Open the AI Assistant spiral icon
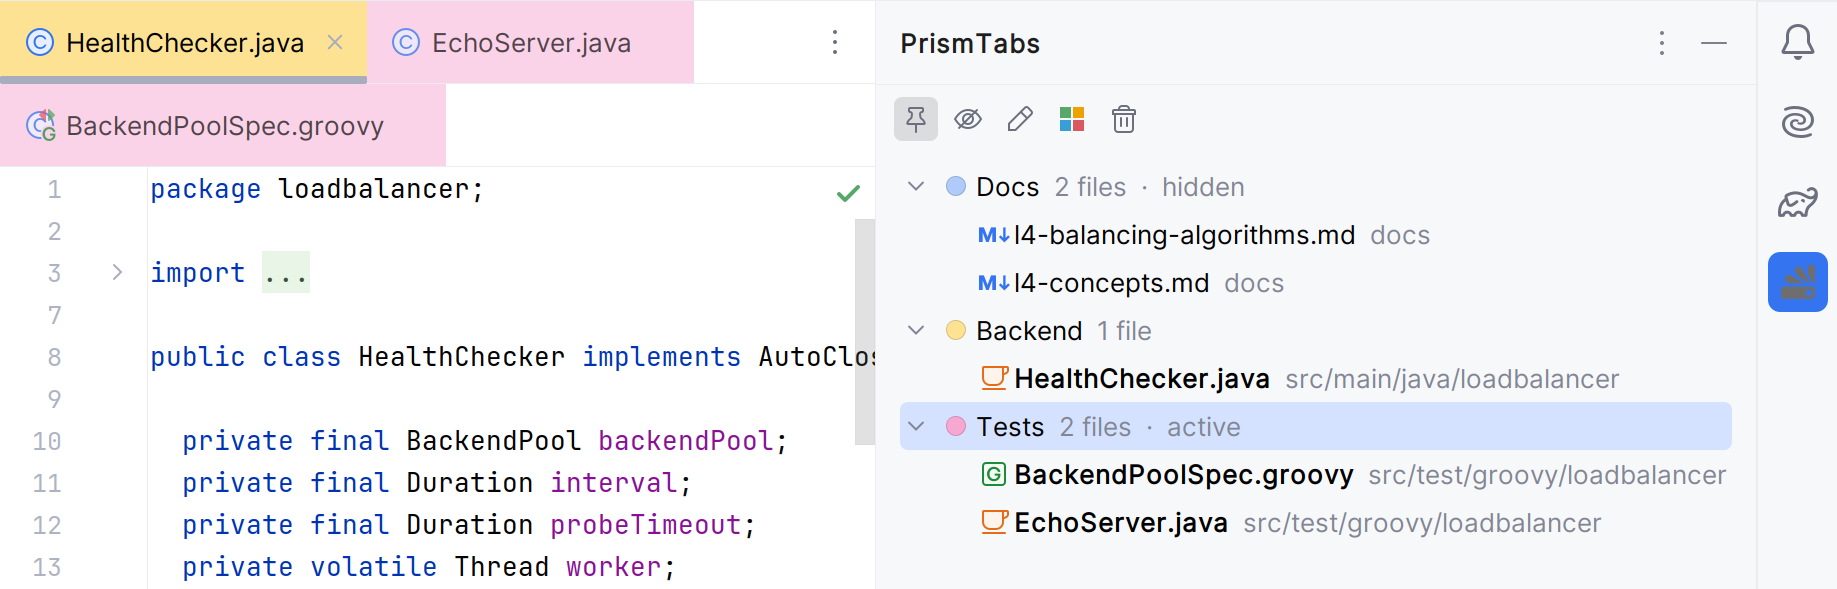This screenshot has width=1837, height=589. 1798,122
